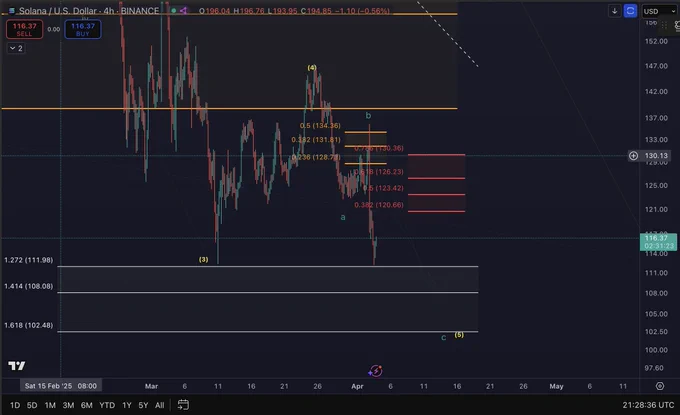Select the 1Y time range
This screenshot has height=415, width=680.
click(127, 405)
